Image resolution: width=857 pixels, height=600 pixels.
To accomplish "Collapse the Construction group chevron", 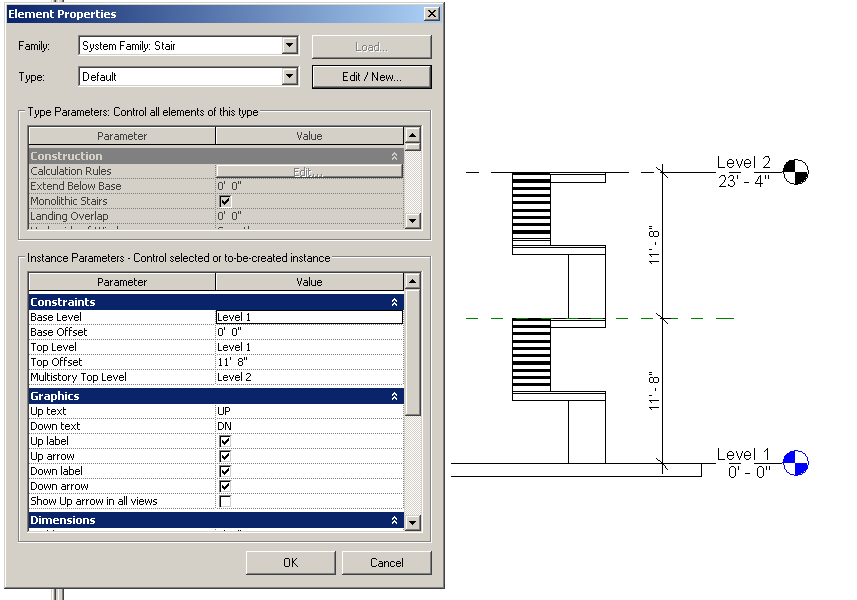I will pos(394,156).
